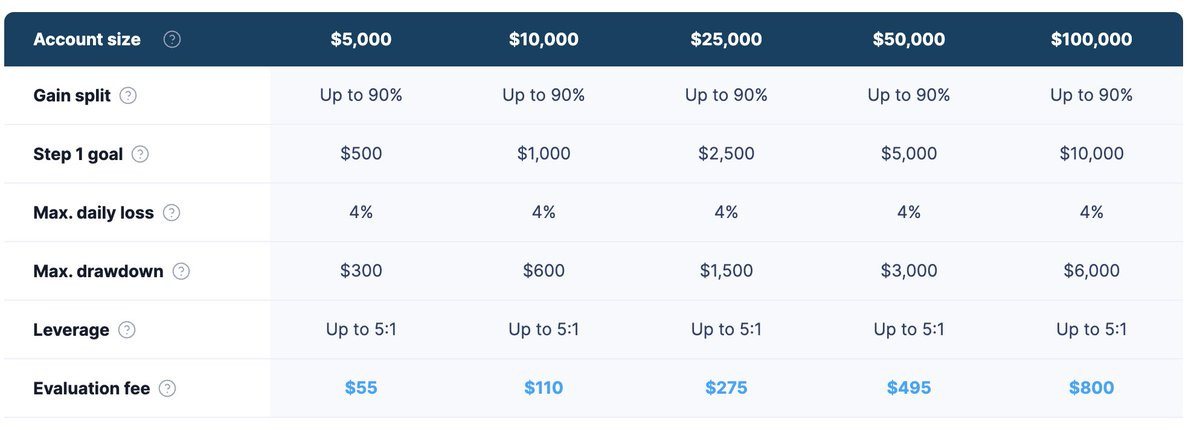Open the $800 evaluation fee link
The image size is (1200, 430).
tap(1091, 388)
